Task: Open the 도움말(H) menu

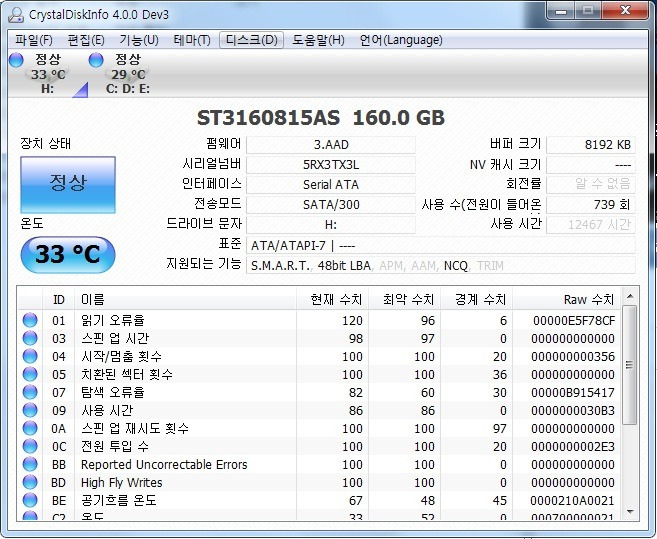Action: click(x=318, y=40)
